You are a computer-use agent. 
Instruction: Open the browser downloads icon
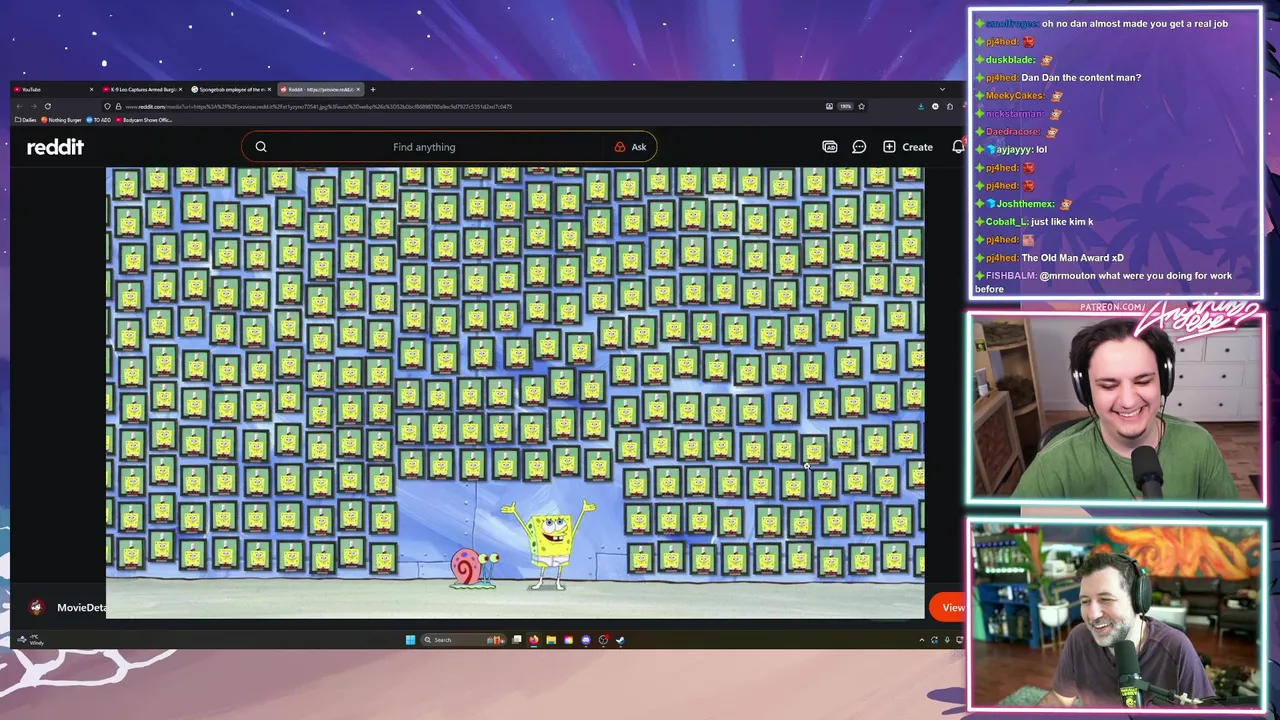pyautogui.click(x=921, y=106)
